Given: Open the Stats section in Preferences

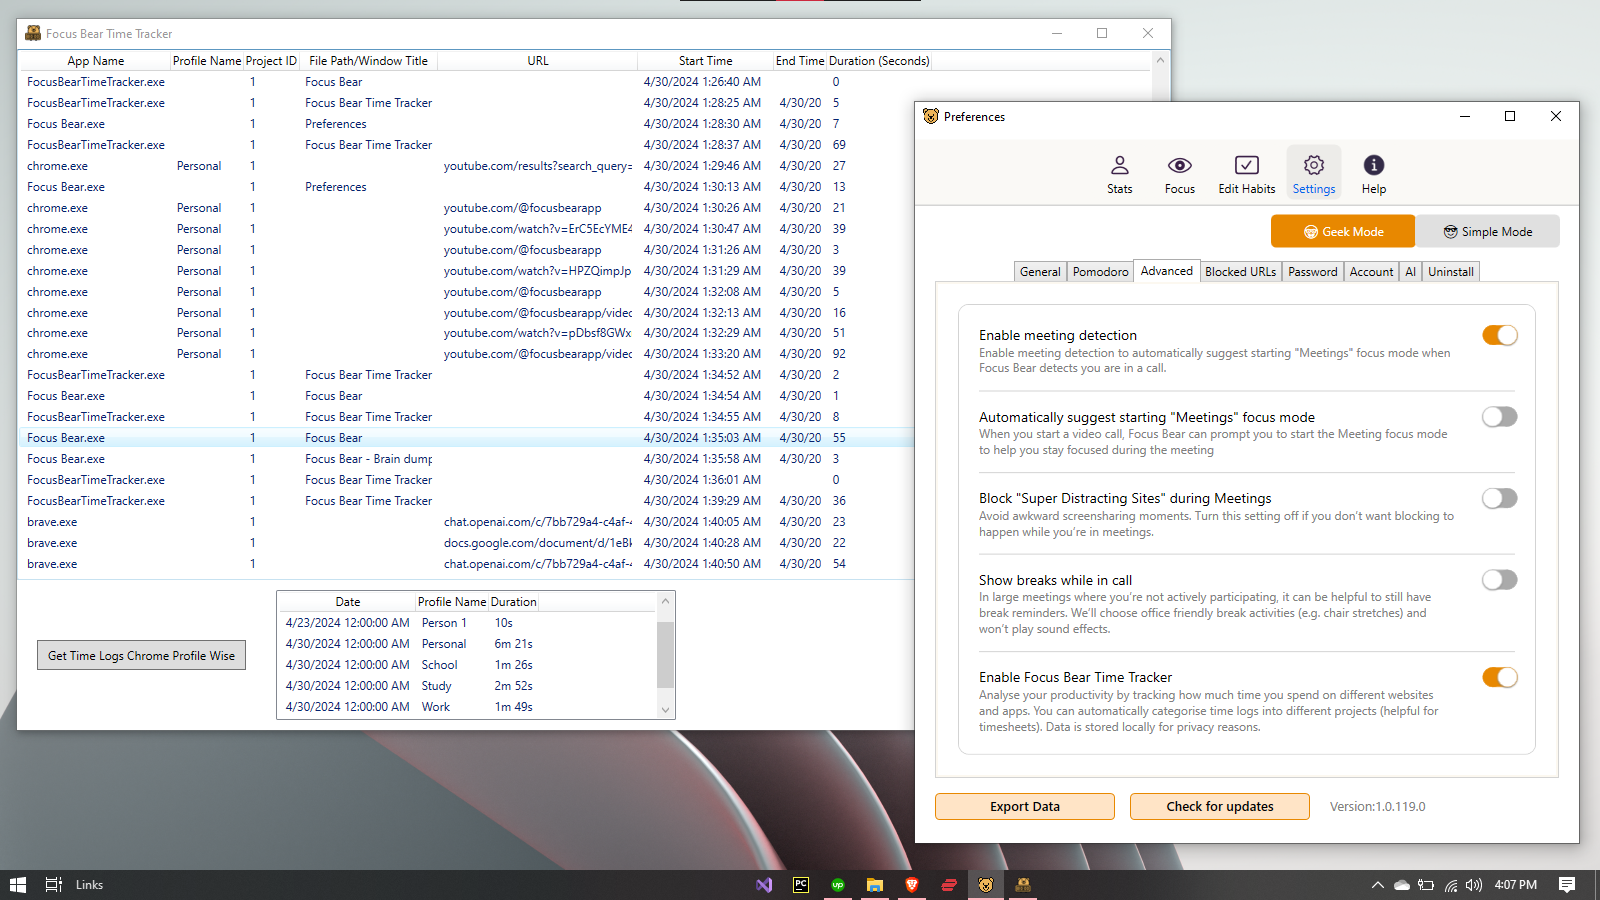Looking at the screenshot, I should (1119, 175).
